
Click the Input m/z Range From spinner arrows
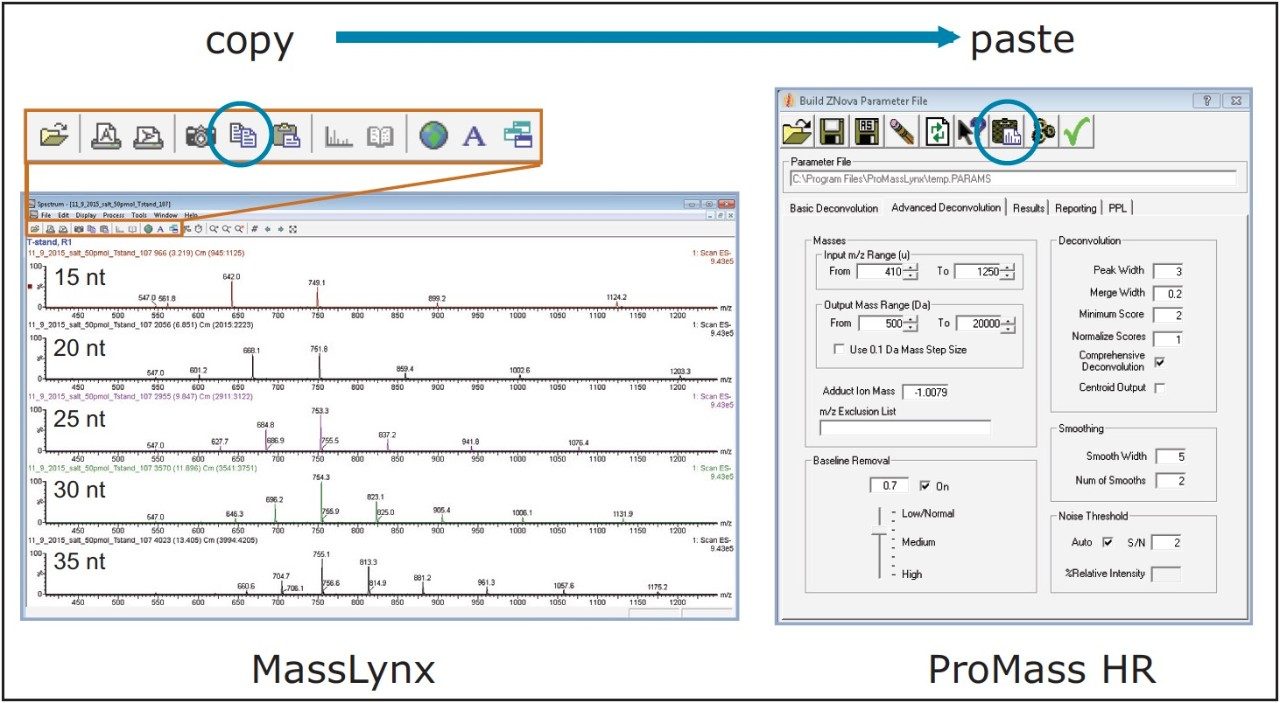pos(912,271)
